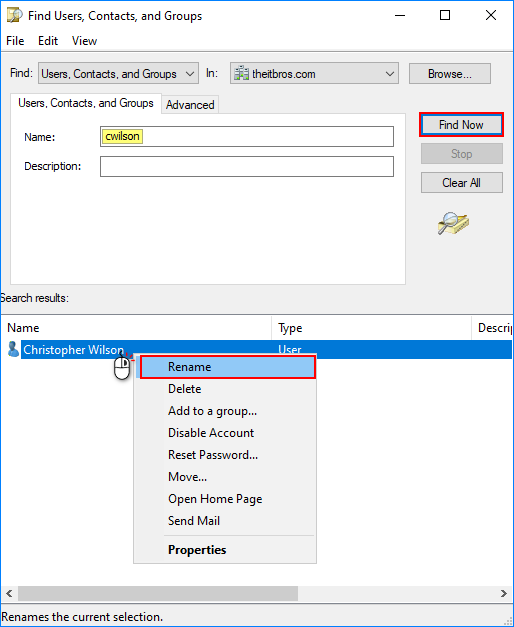Image resolution: width=514 pixels, height=627 pixels.
Task: Expand the Find type dropdown
Action: [x=118, y=73]
